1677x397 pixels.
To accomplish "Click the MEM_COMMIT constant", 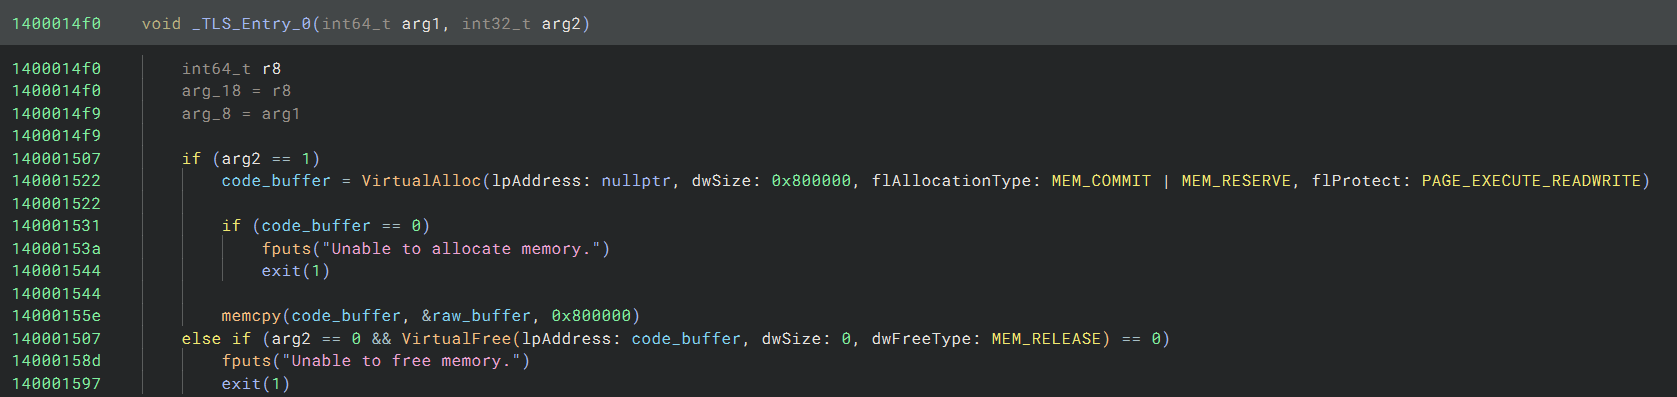I will 1101,181.
